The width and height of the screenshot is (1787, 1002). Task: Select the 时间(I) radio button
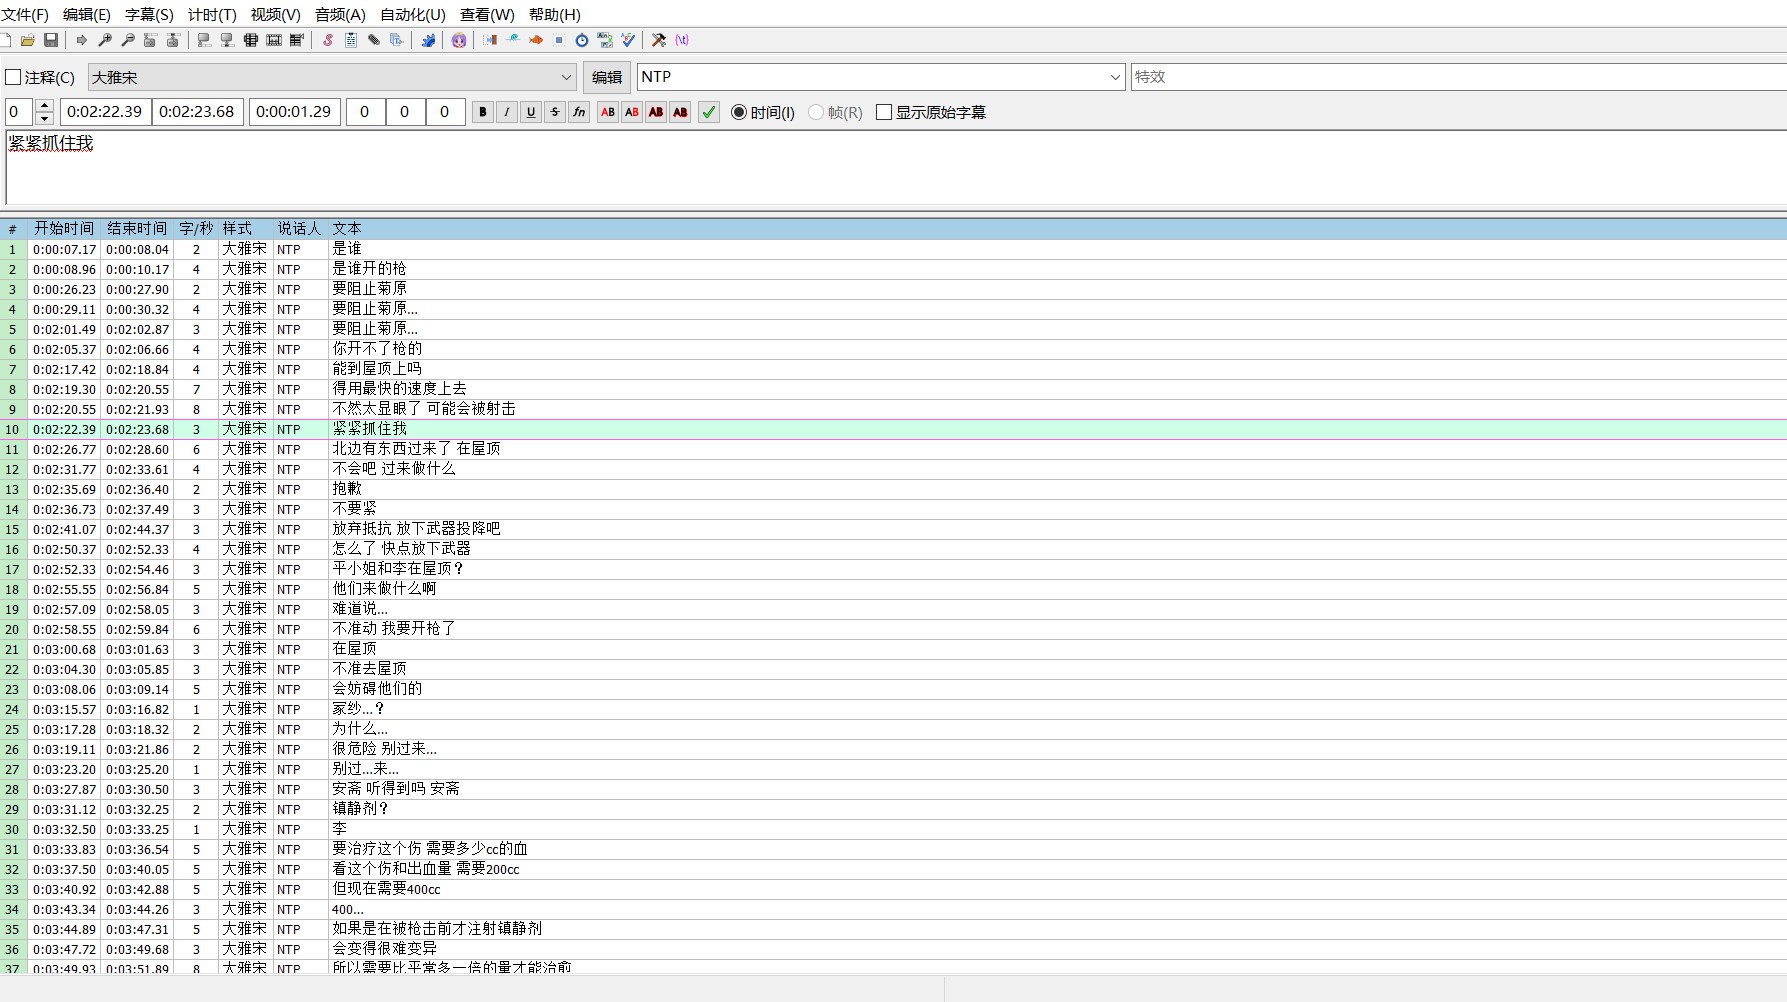click(x=763, y=112)
